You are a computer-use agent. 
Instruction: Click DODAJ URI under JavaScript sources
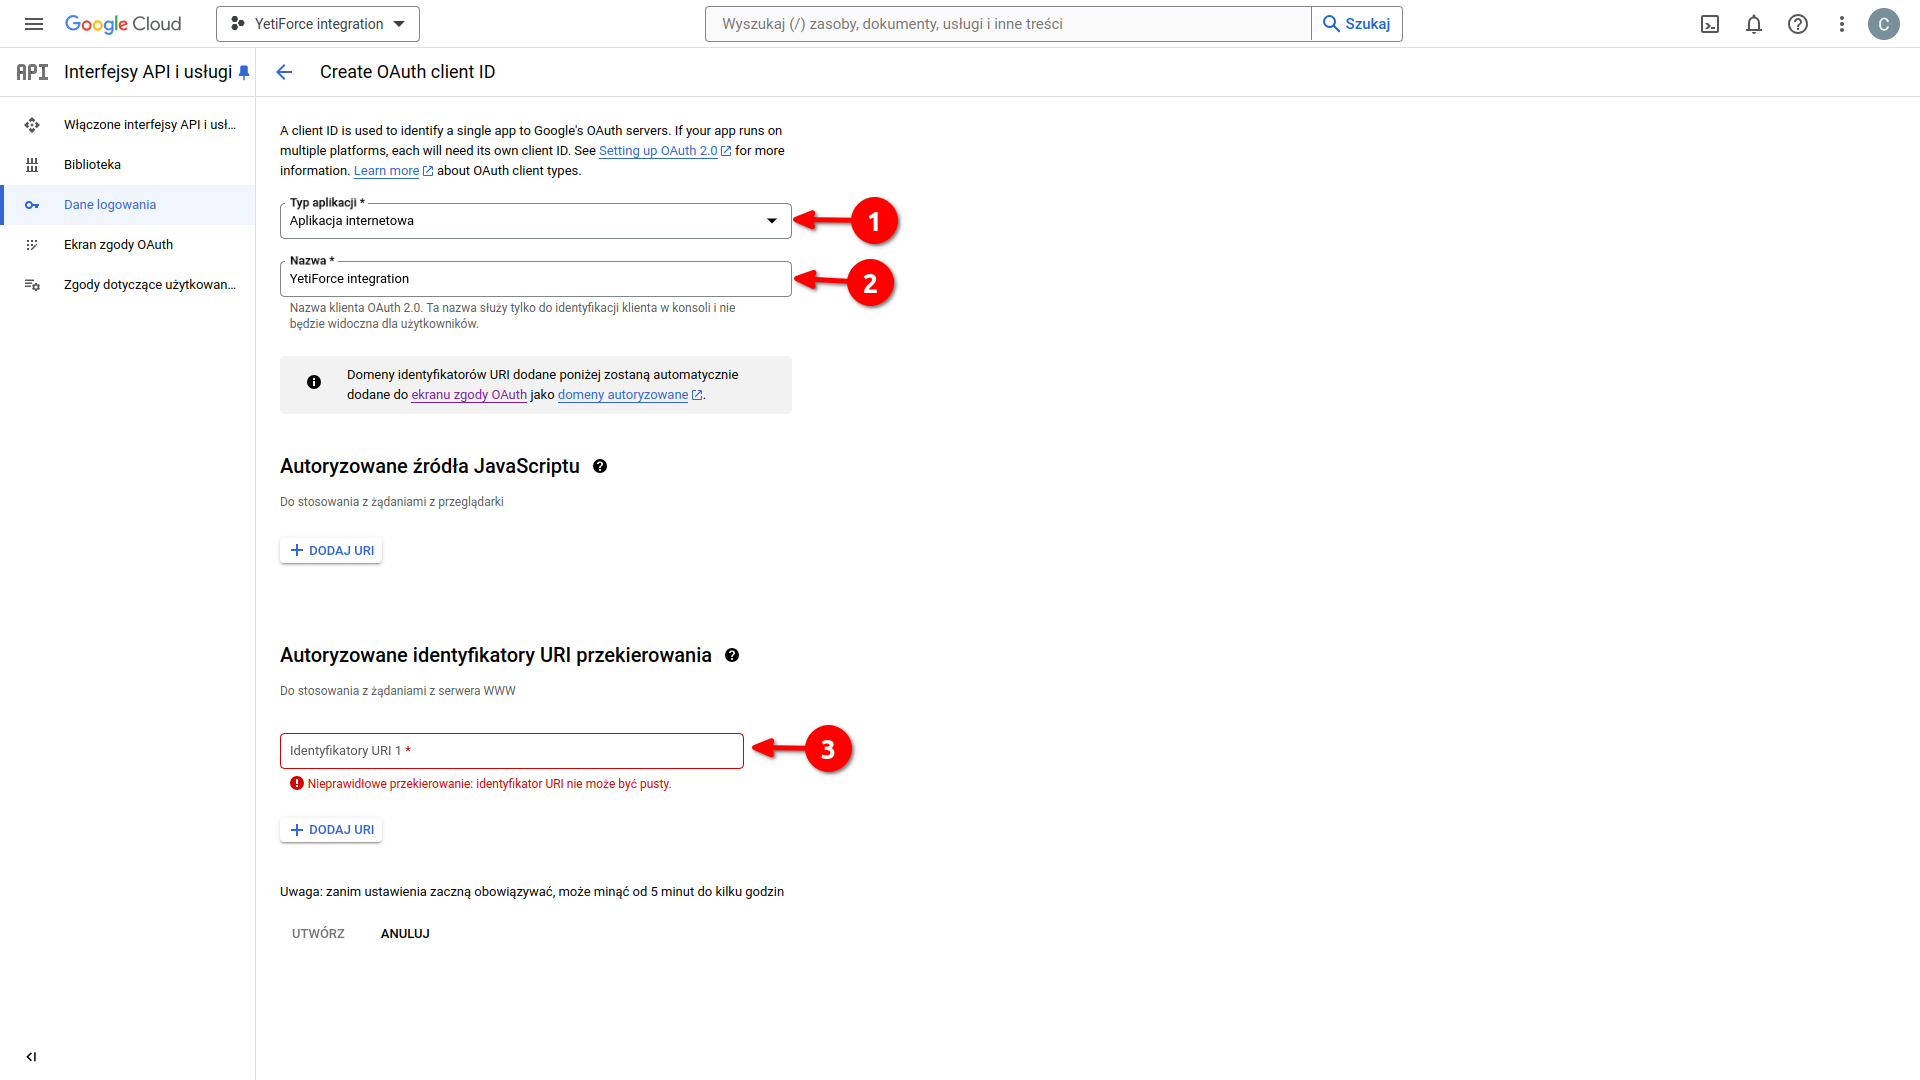click(x=331, y=551)
